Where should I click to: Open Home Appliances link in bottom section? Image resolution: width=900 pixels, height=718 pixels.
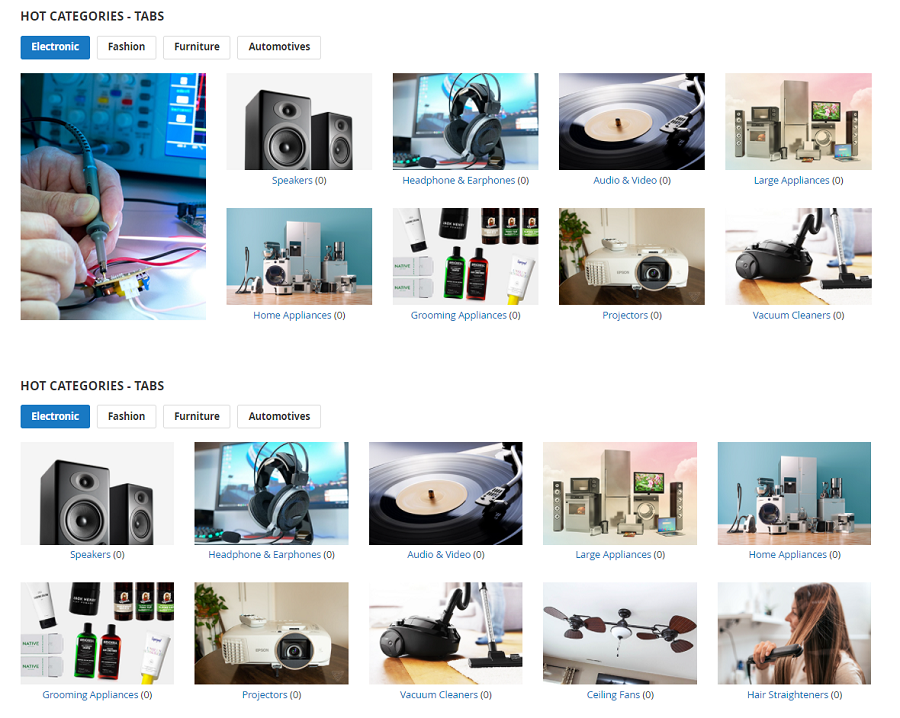tap(788, 554)
